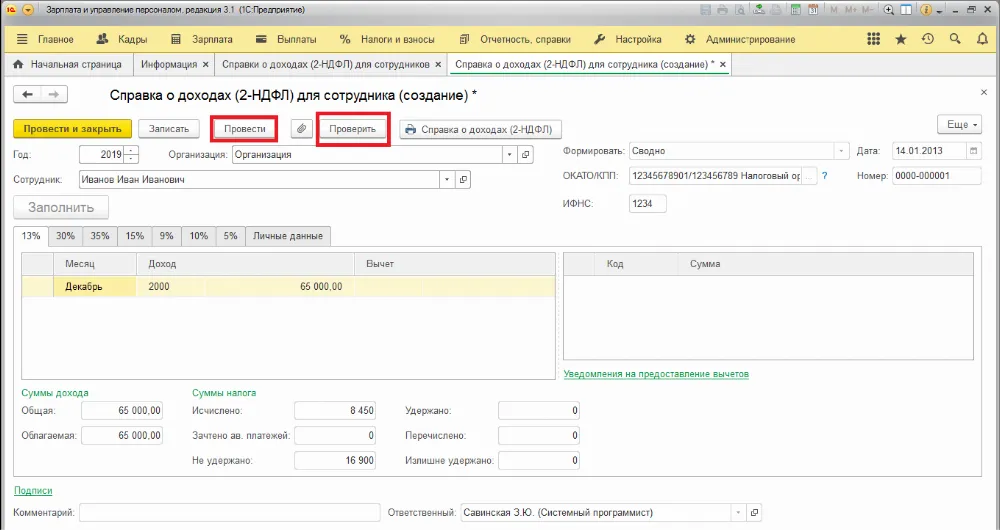Click the Заполнить button
The height and width of the screenshot is (530, 1000).
coord(61,207)
